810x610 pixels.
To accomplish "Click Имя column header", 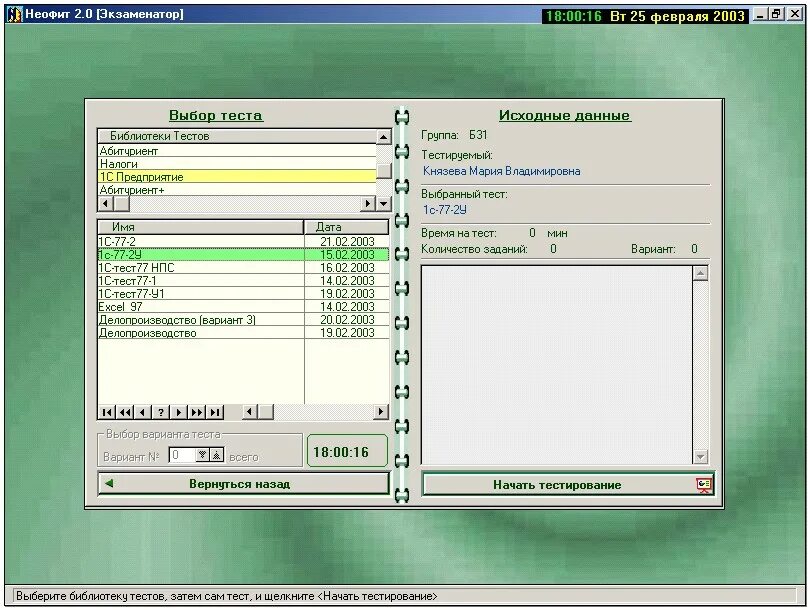I will [200, 227].
